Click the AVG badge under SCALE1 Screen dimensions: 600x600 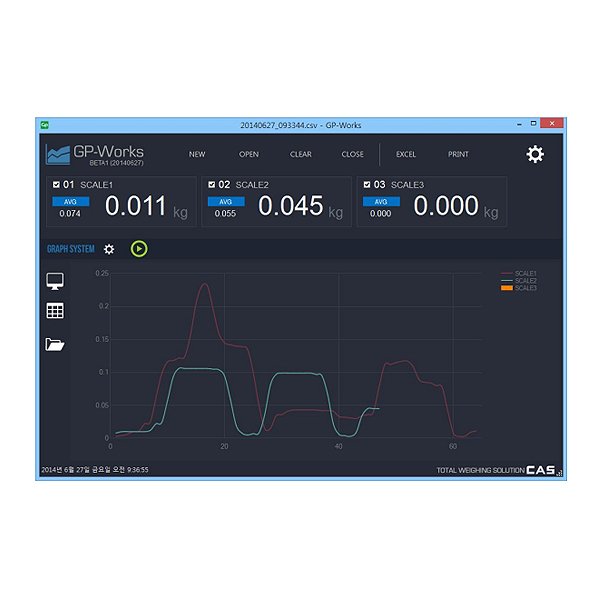[x=70, y=201]
